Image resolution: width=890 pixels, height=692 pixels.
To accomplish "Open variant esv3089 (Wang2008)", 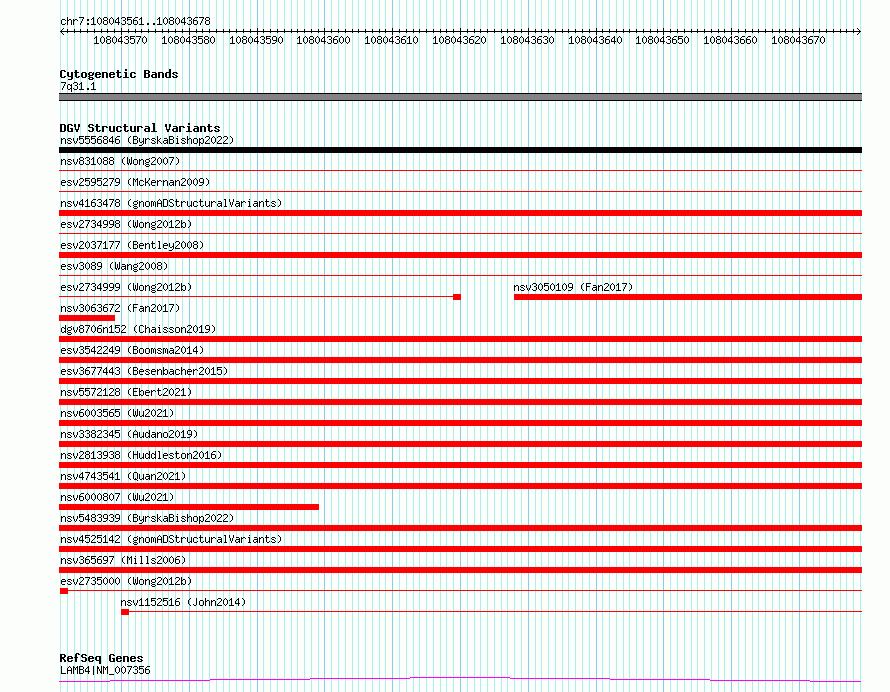I will click(114, 266).
